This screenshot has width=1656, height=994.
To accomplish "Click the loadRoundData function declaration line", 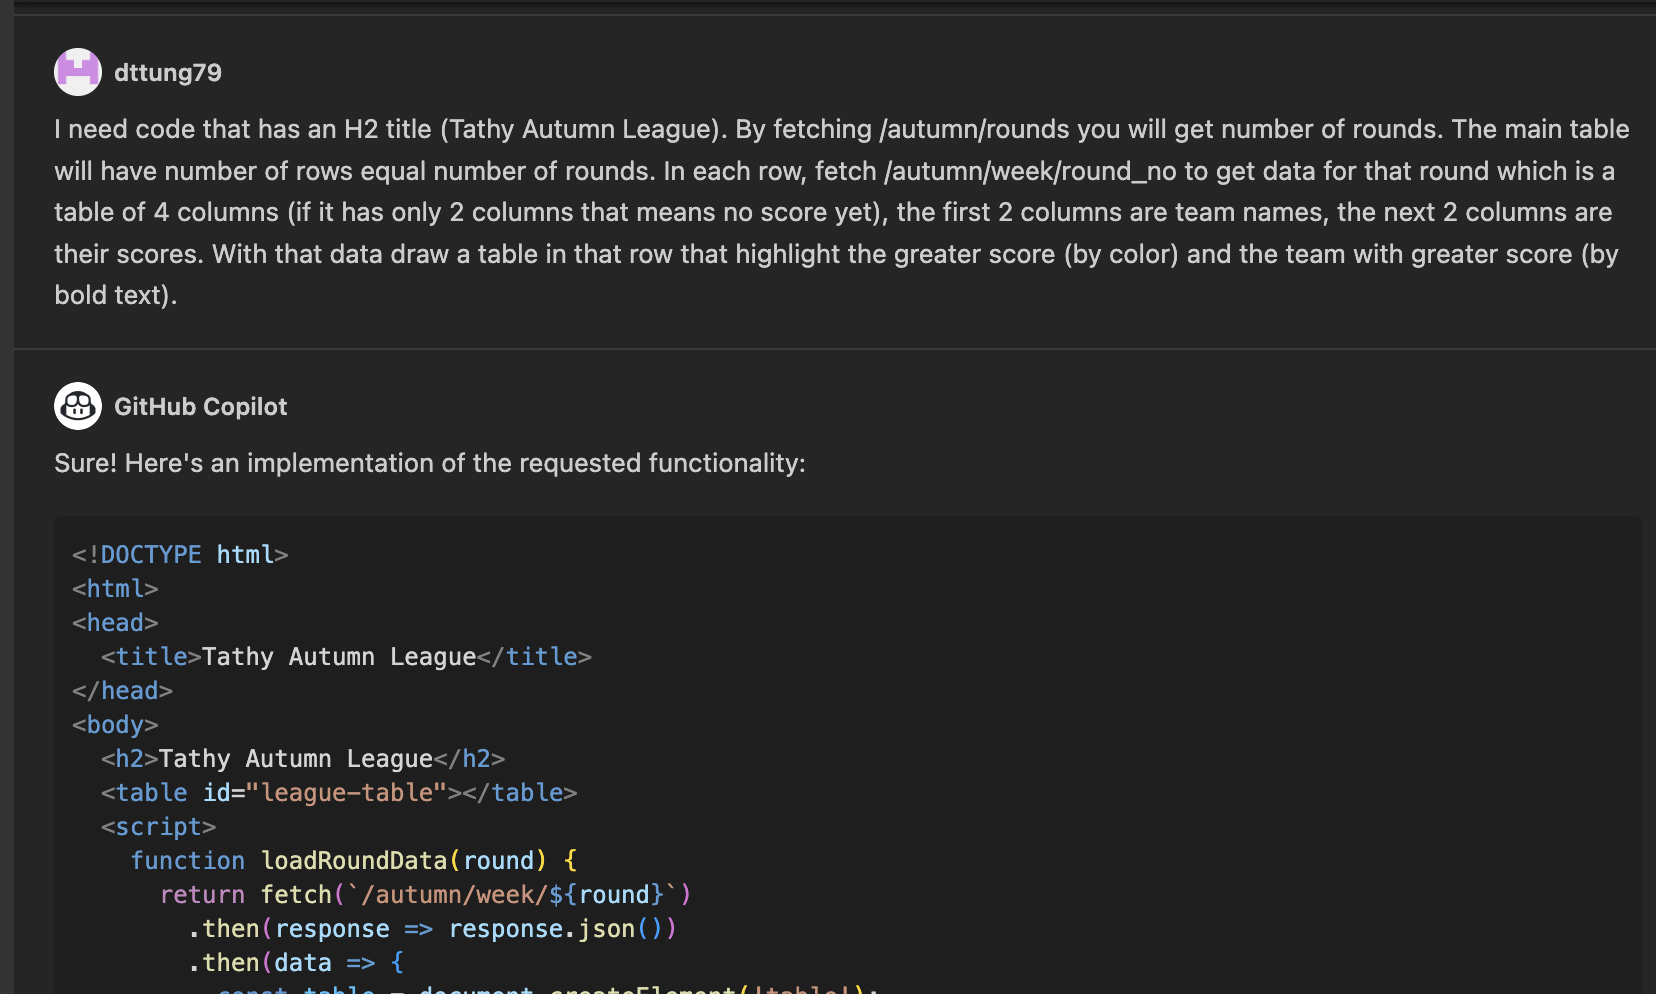I will pos(353,861).
